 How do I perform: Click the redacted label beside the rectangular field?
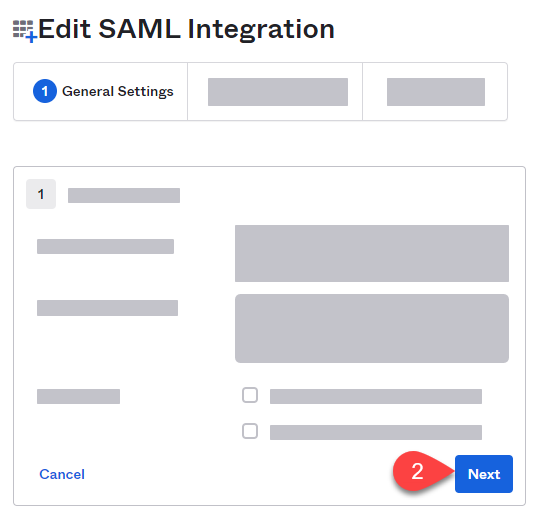(105, 247)
